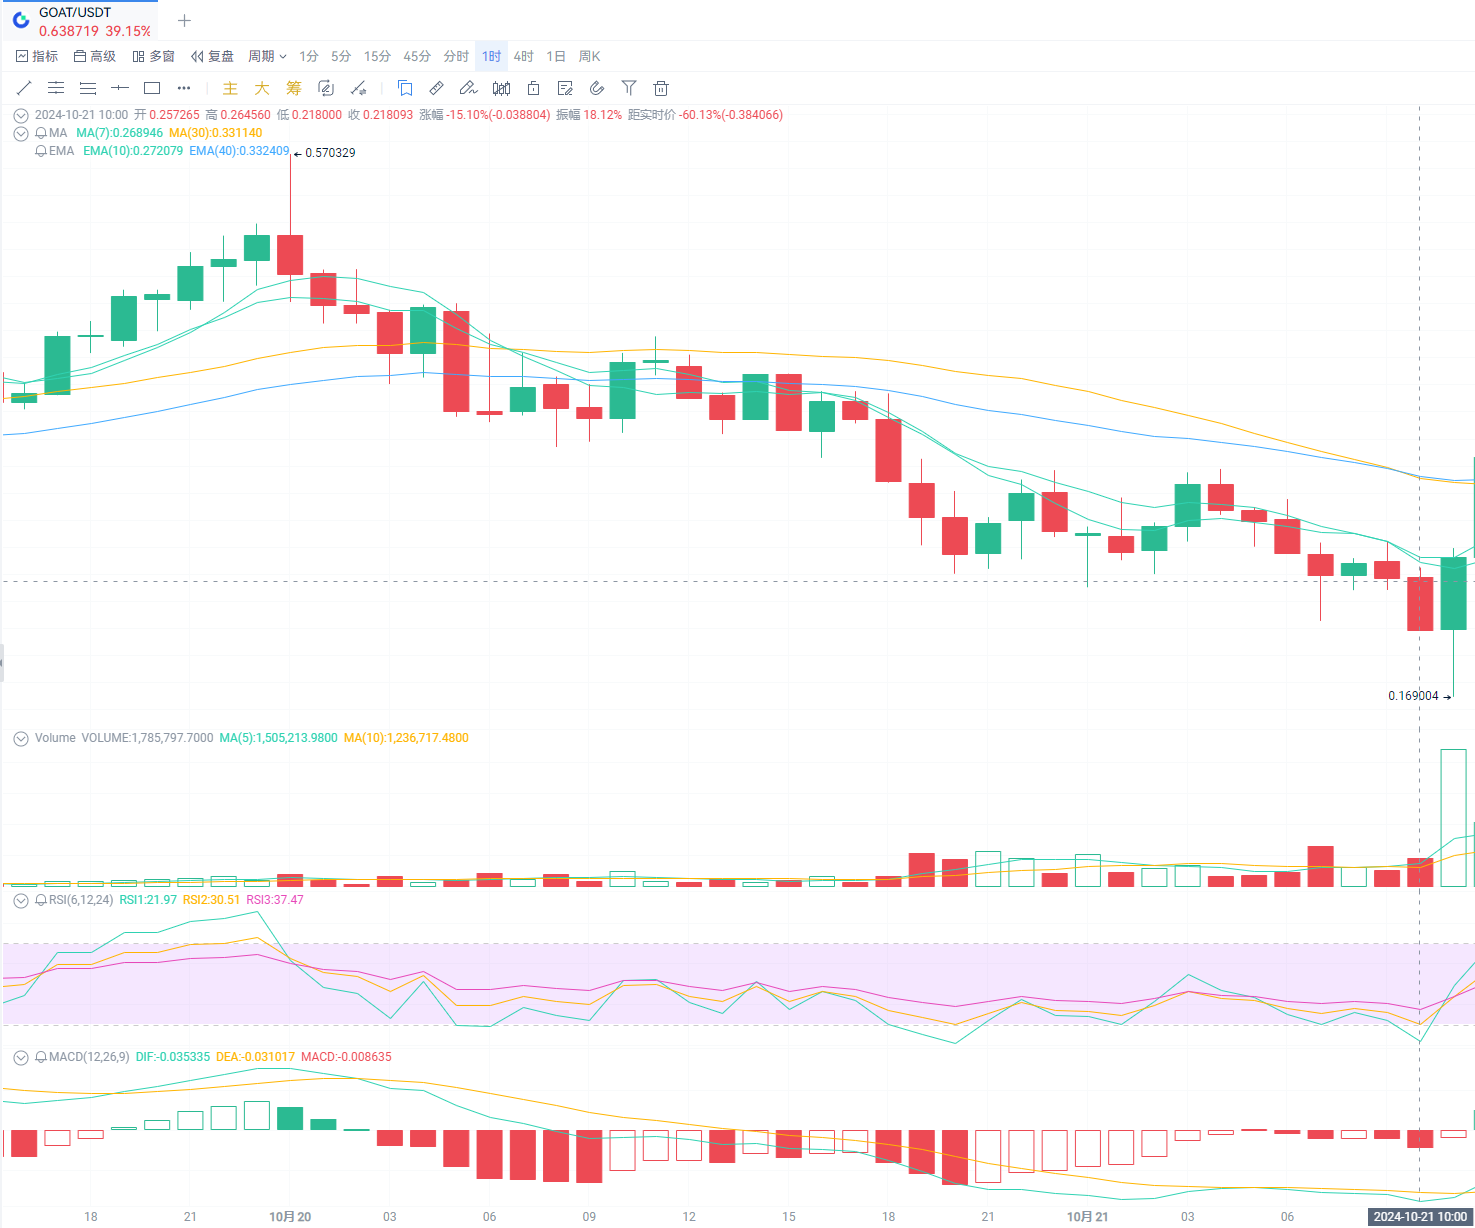Select the pencil freehand drawing tool

[x=468, y=88]
